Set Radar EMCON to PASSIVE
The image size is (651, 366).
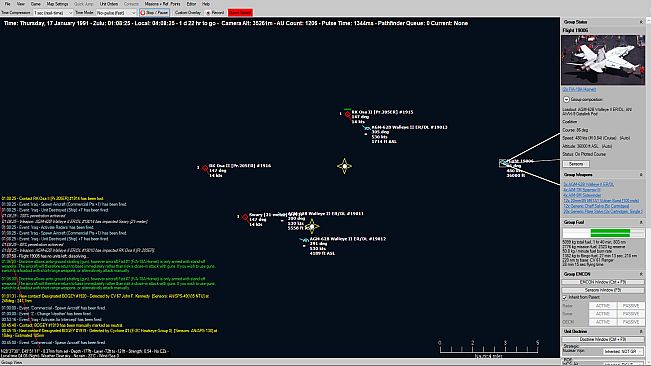pos(630,306)
